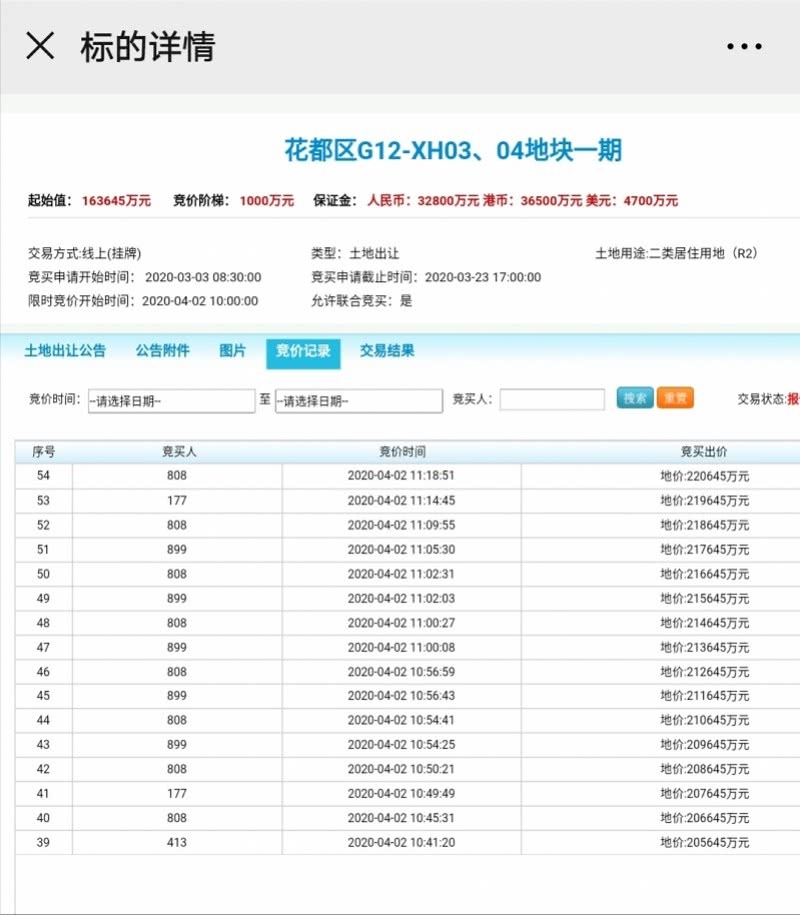Switch to the 交易结果 tab
This screenshot has height=915, width=800.
pyautogui.click(x=387, y=351)
